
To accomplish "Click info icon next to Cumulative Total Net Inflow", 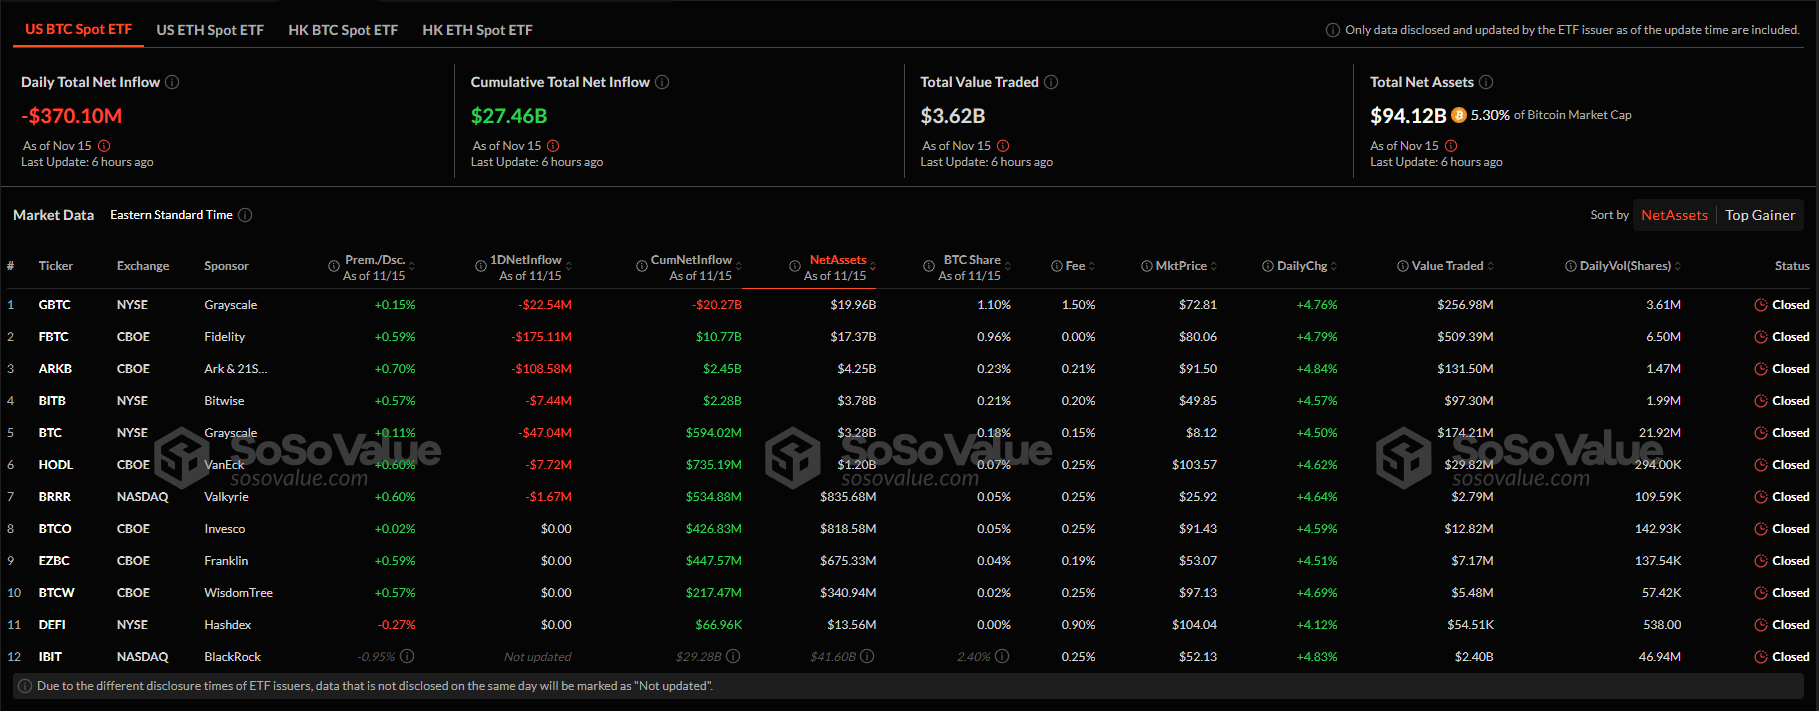I will [x=662, y=82].
